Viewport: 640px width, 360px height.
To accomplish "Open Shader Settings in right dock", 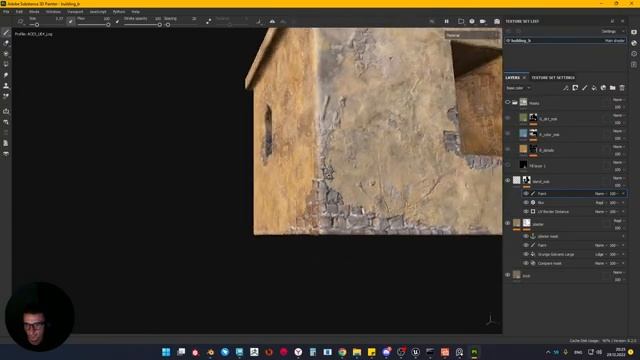I will 634,43.
